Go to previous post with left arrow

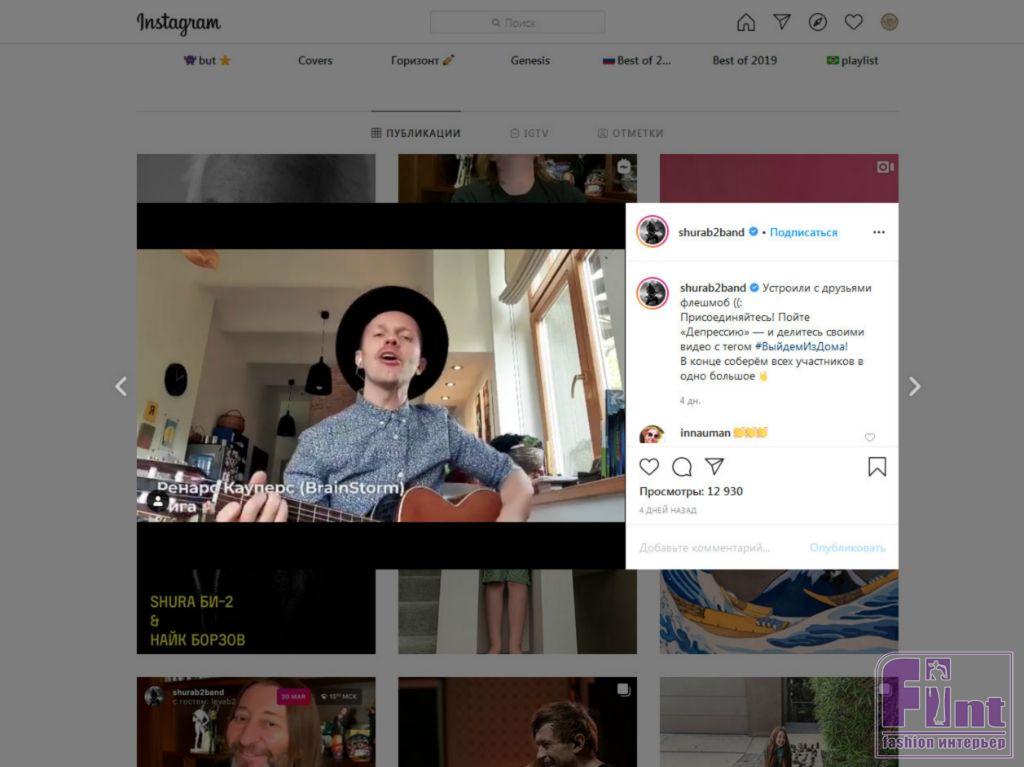tap(121, 386)
